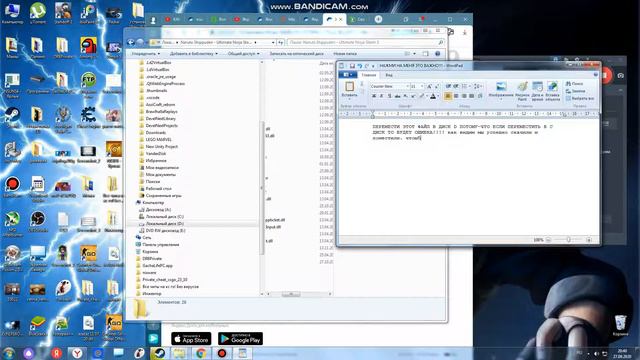The height and width of the screenshot is (360, 640).
Task: Click Записать на оптический диск in Explorer
Action: (x=296, y=53)
